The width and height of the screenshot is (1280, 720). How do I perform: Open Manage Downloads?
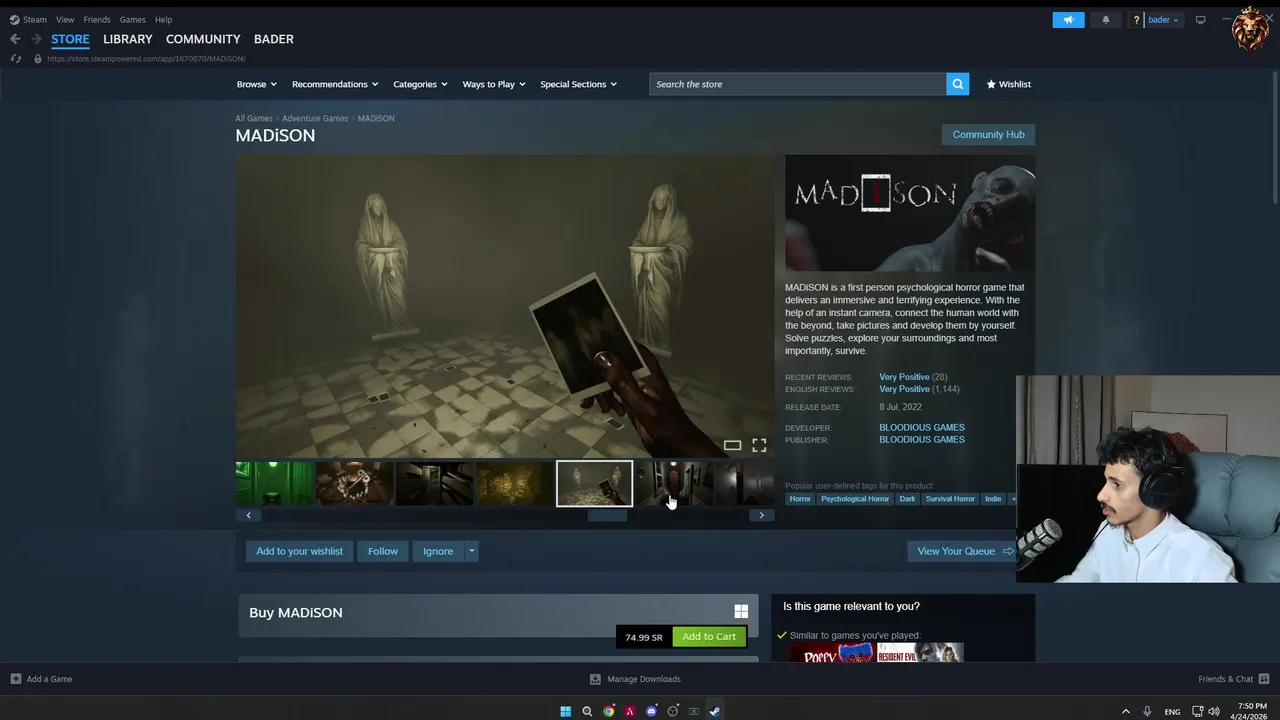(x=635, y=679)
